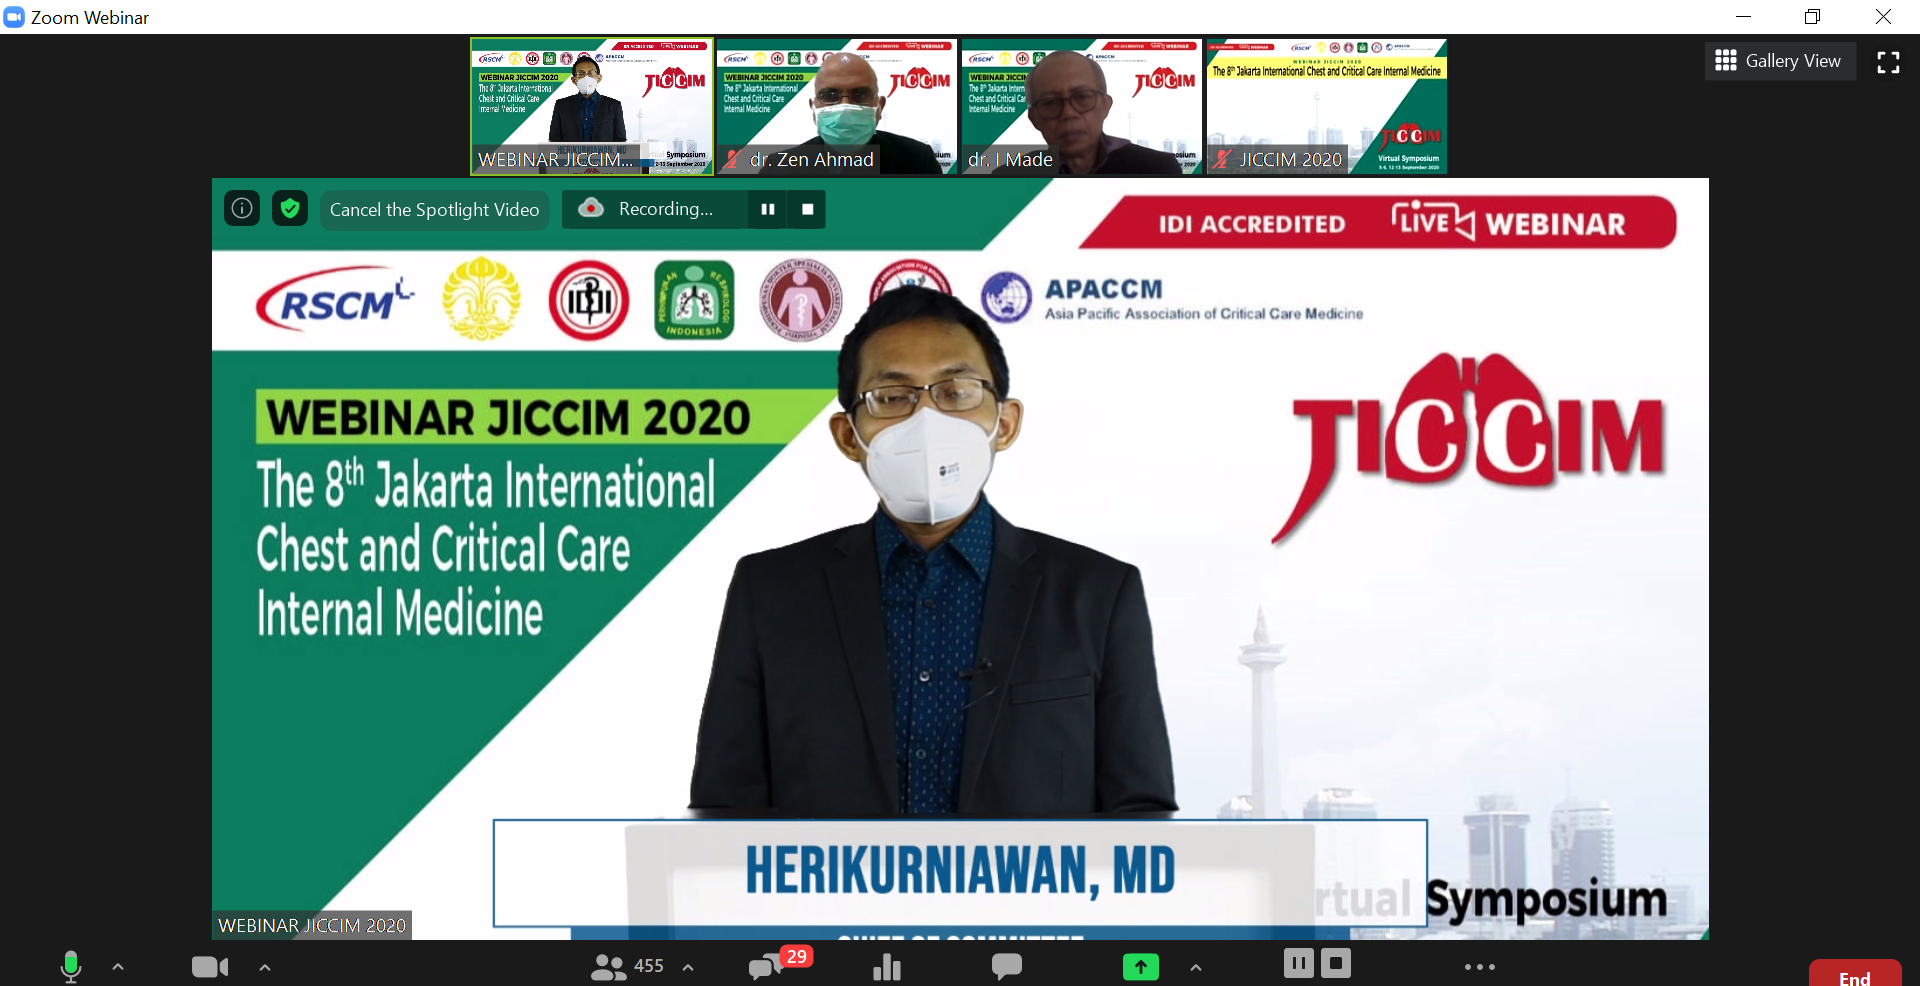Click muted mic icon on JICCIM 2020 tile

click(x=1222, y=159)
